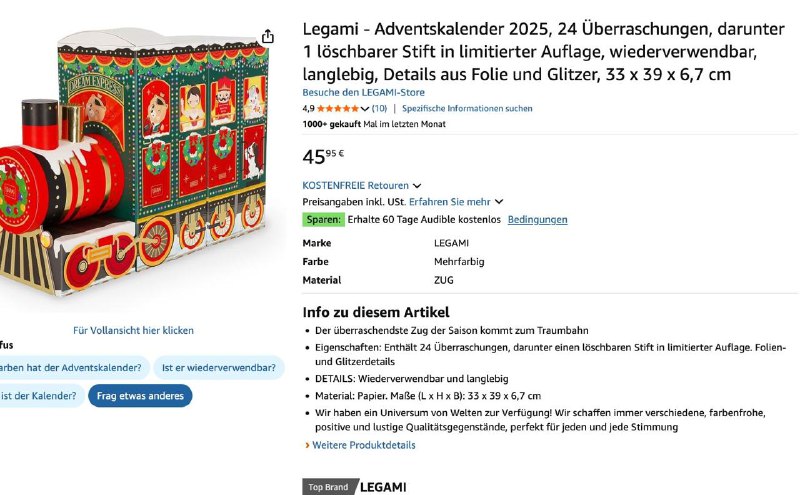Click the green 'Sparen:' badge
This screenshot has height=495, width=800.
(x=324, y=219)
